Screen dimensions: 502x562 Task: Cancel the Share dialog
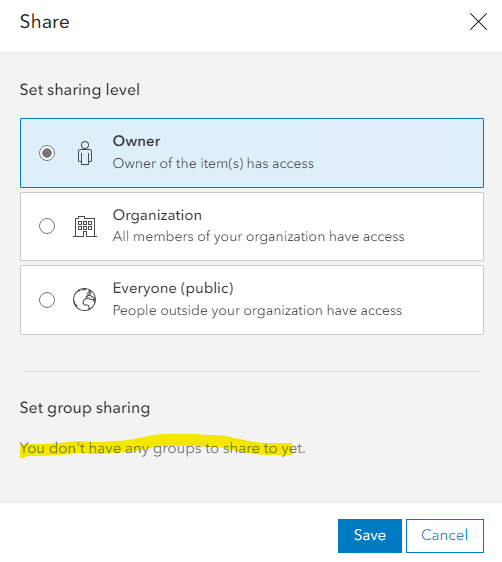(445, 535)
